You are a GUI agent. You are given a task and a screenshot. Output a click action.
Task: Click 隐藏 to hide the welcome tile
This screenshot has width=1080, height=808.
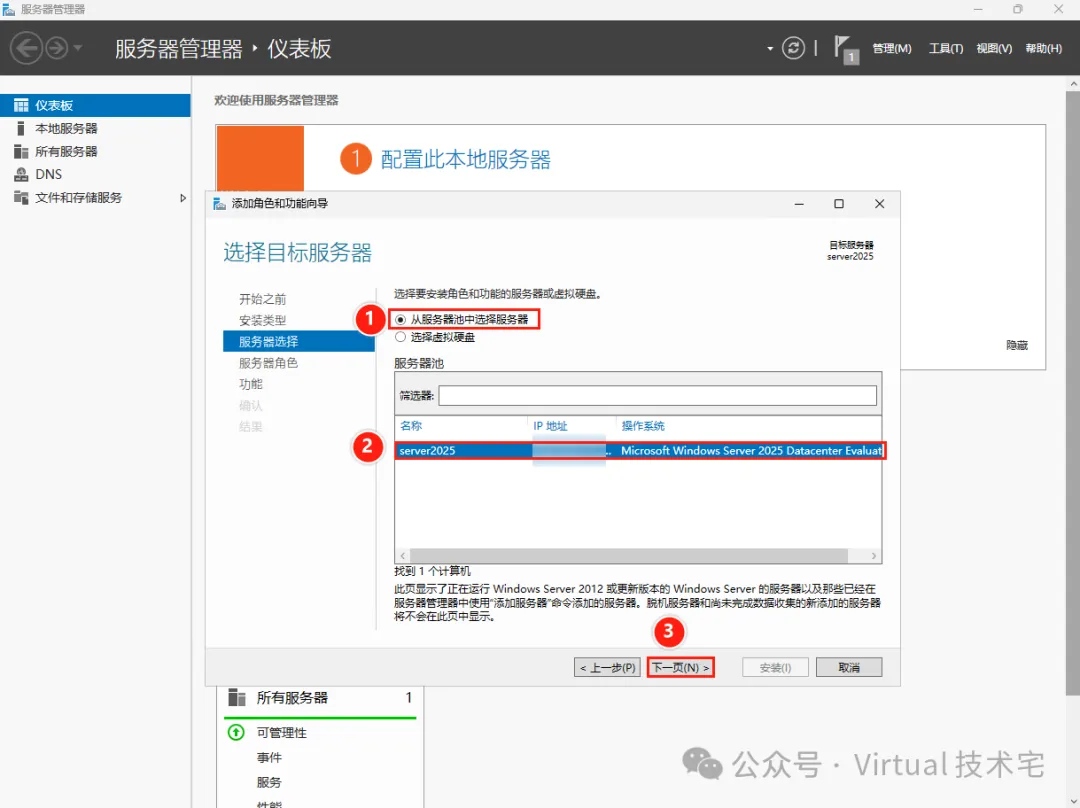click(x=1017, y=345)
